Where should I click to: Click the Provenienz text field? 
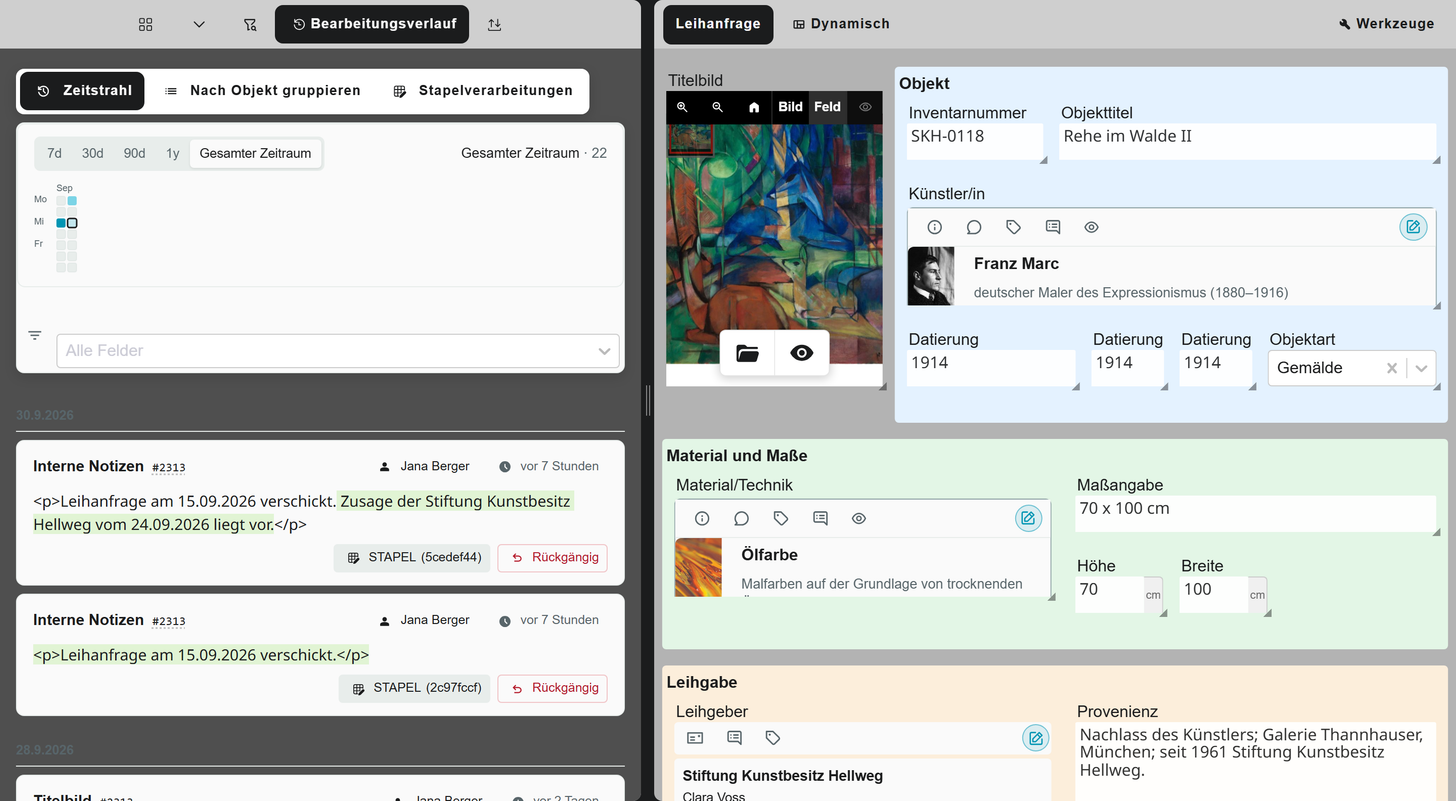[x=1256, y=761]
